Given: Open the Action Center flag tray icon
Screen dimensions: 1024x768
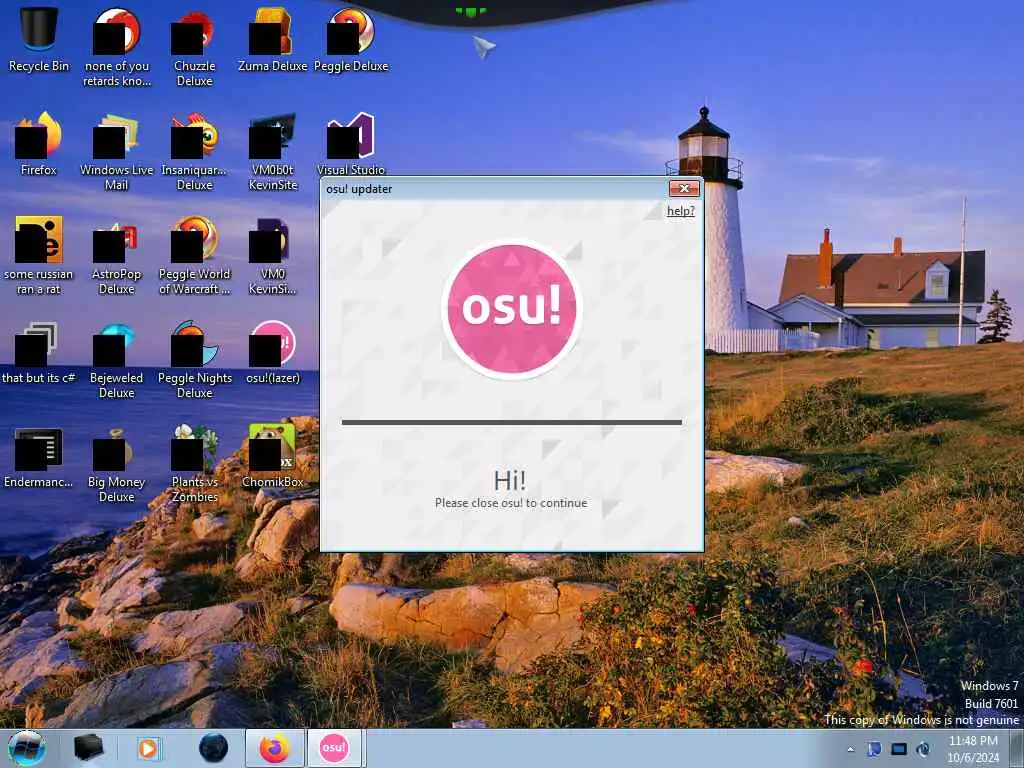Looking at the screenshot, I should [x=874, y=749].
